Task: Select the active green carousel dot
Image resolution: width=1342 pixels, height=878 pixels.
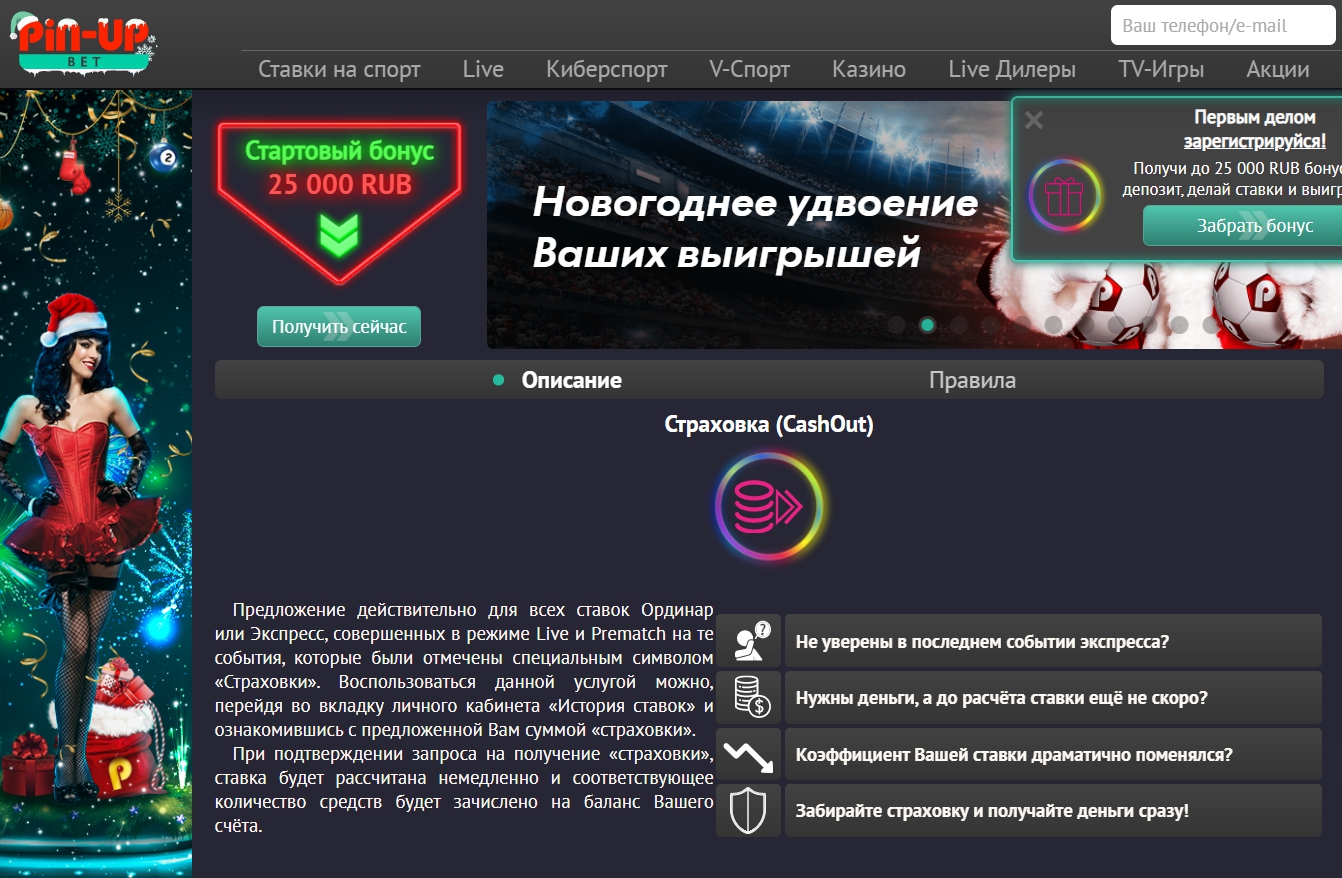Action: pyautogui.click(x=927, y=324)
